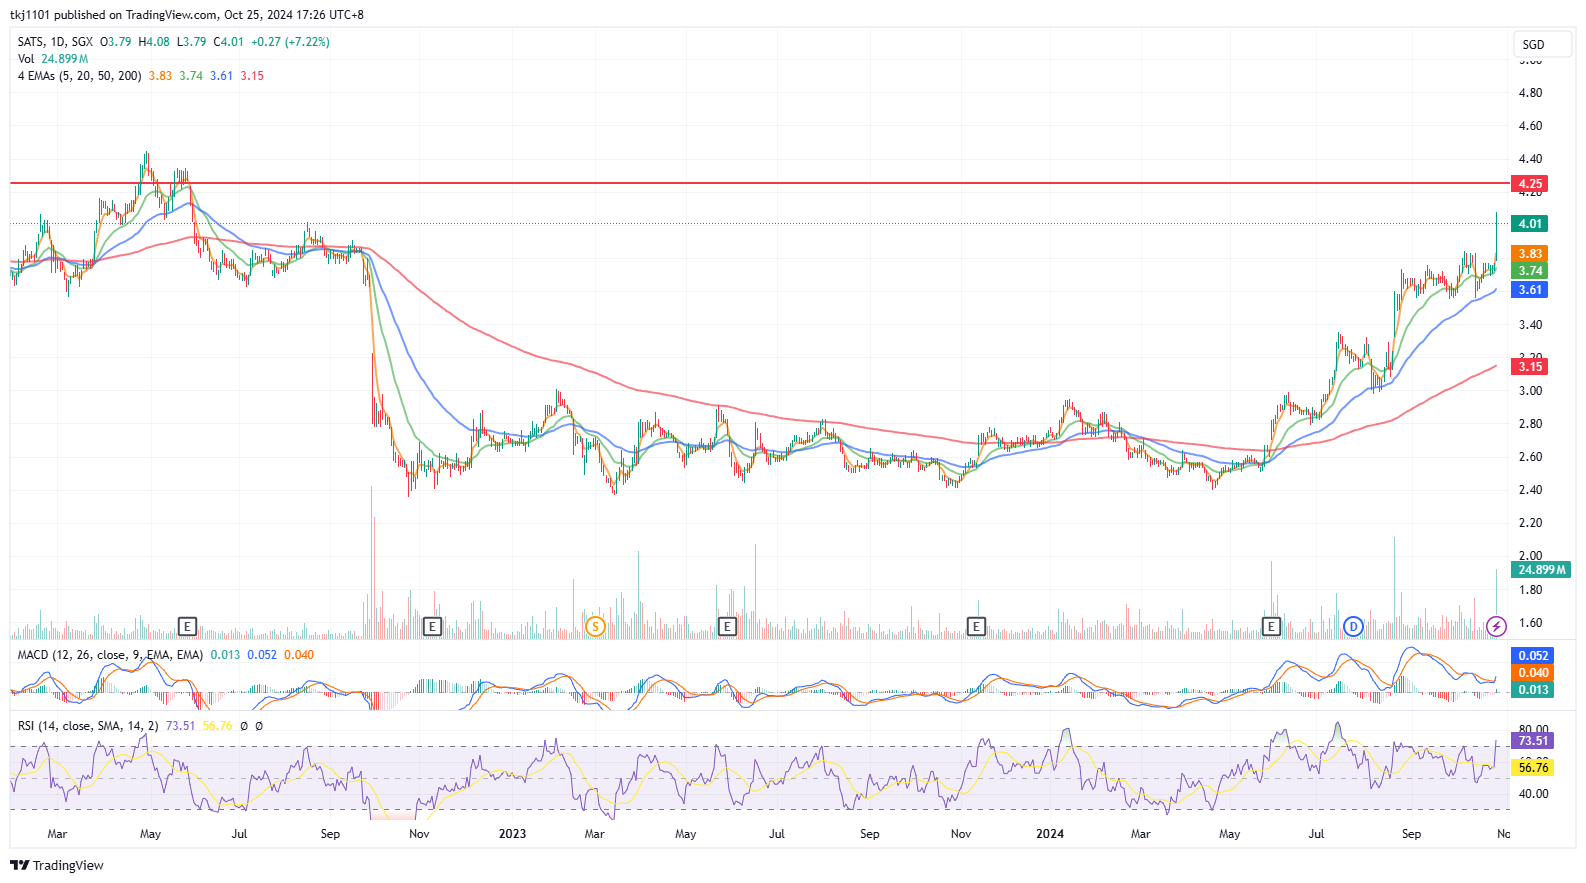Screen dimensions: 1586x883
Task: Open the earnings E marker at November 2022
Action: [432, 626]
